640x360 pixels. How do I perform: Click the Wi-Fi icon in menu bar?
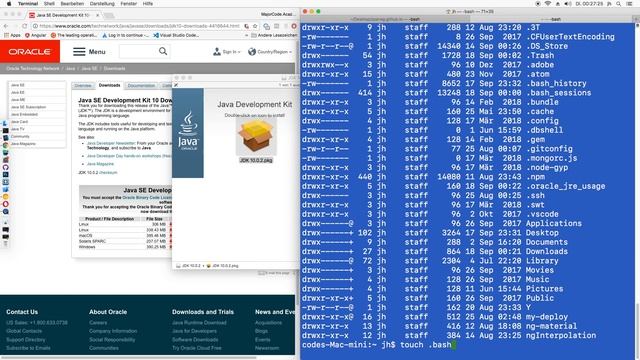pos(548,4)
